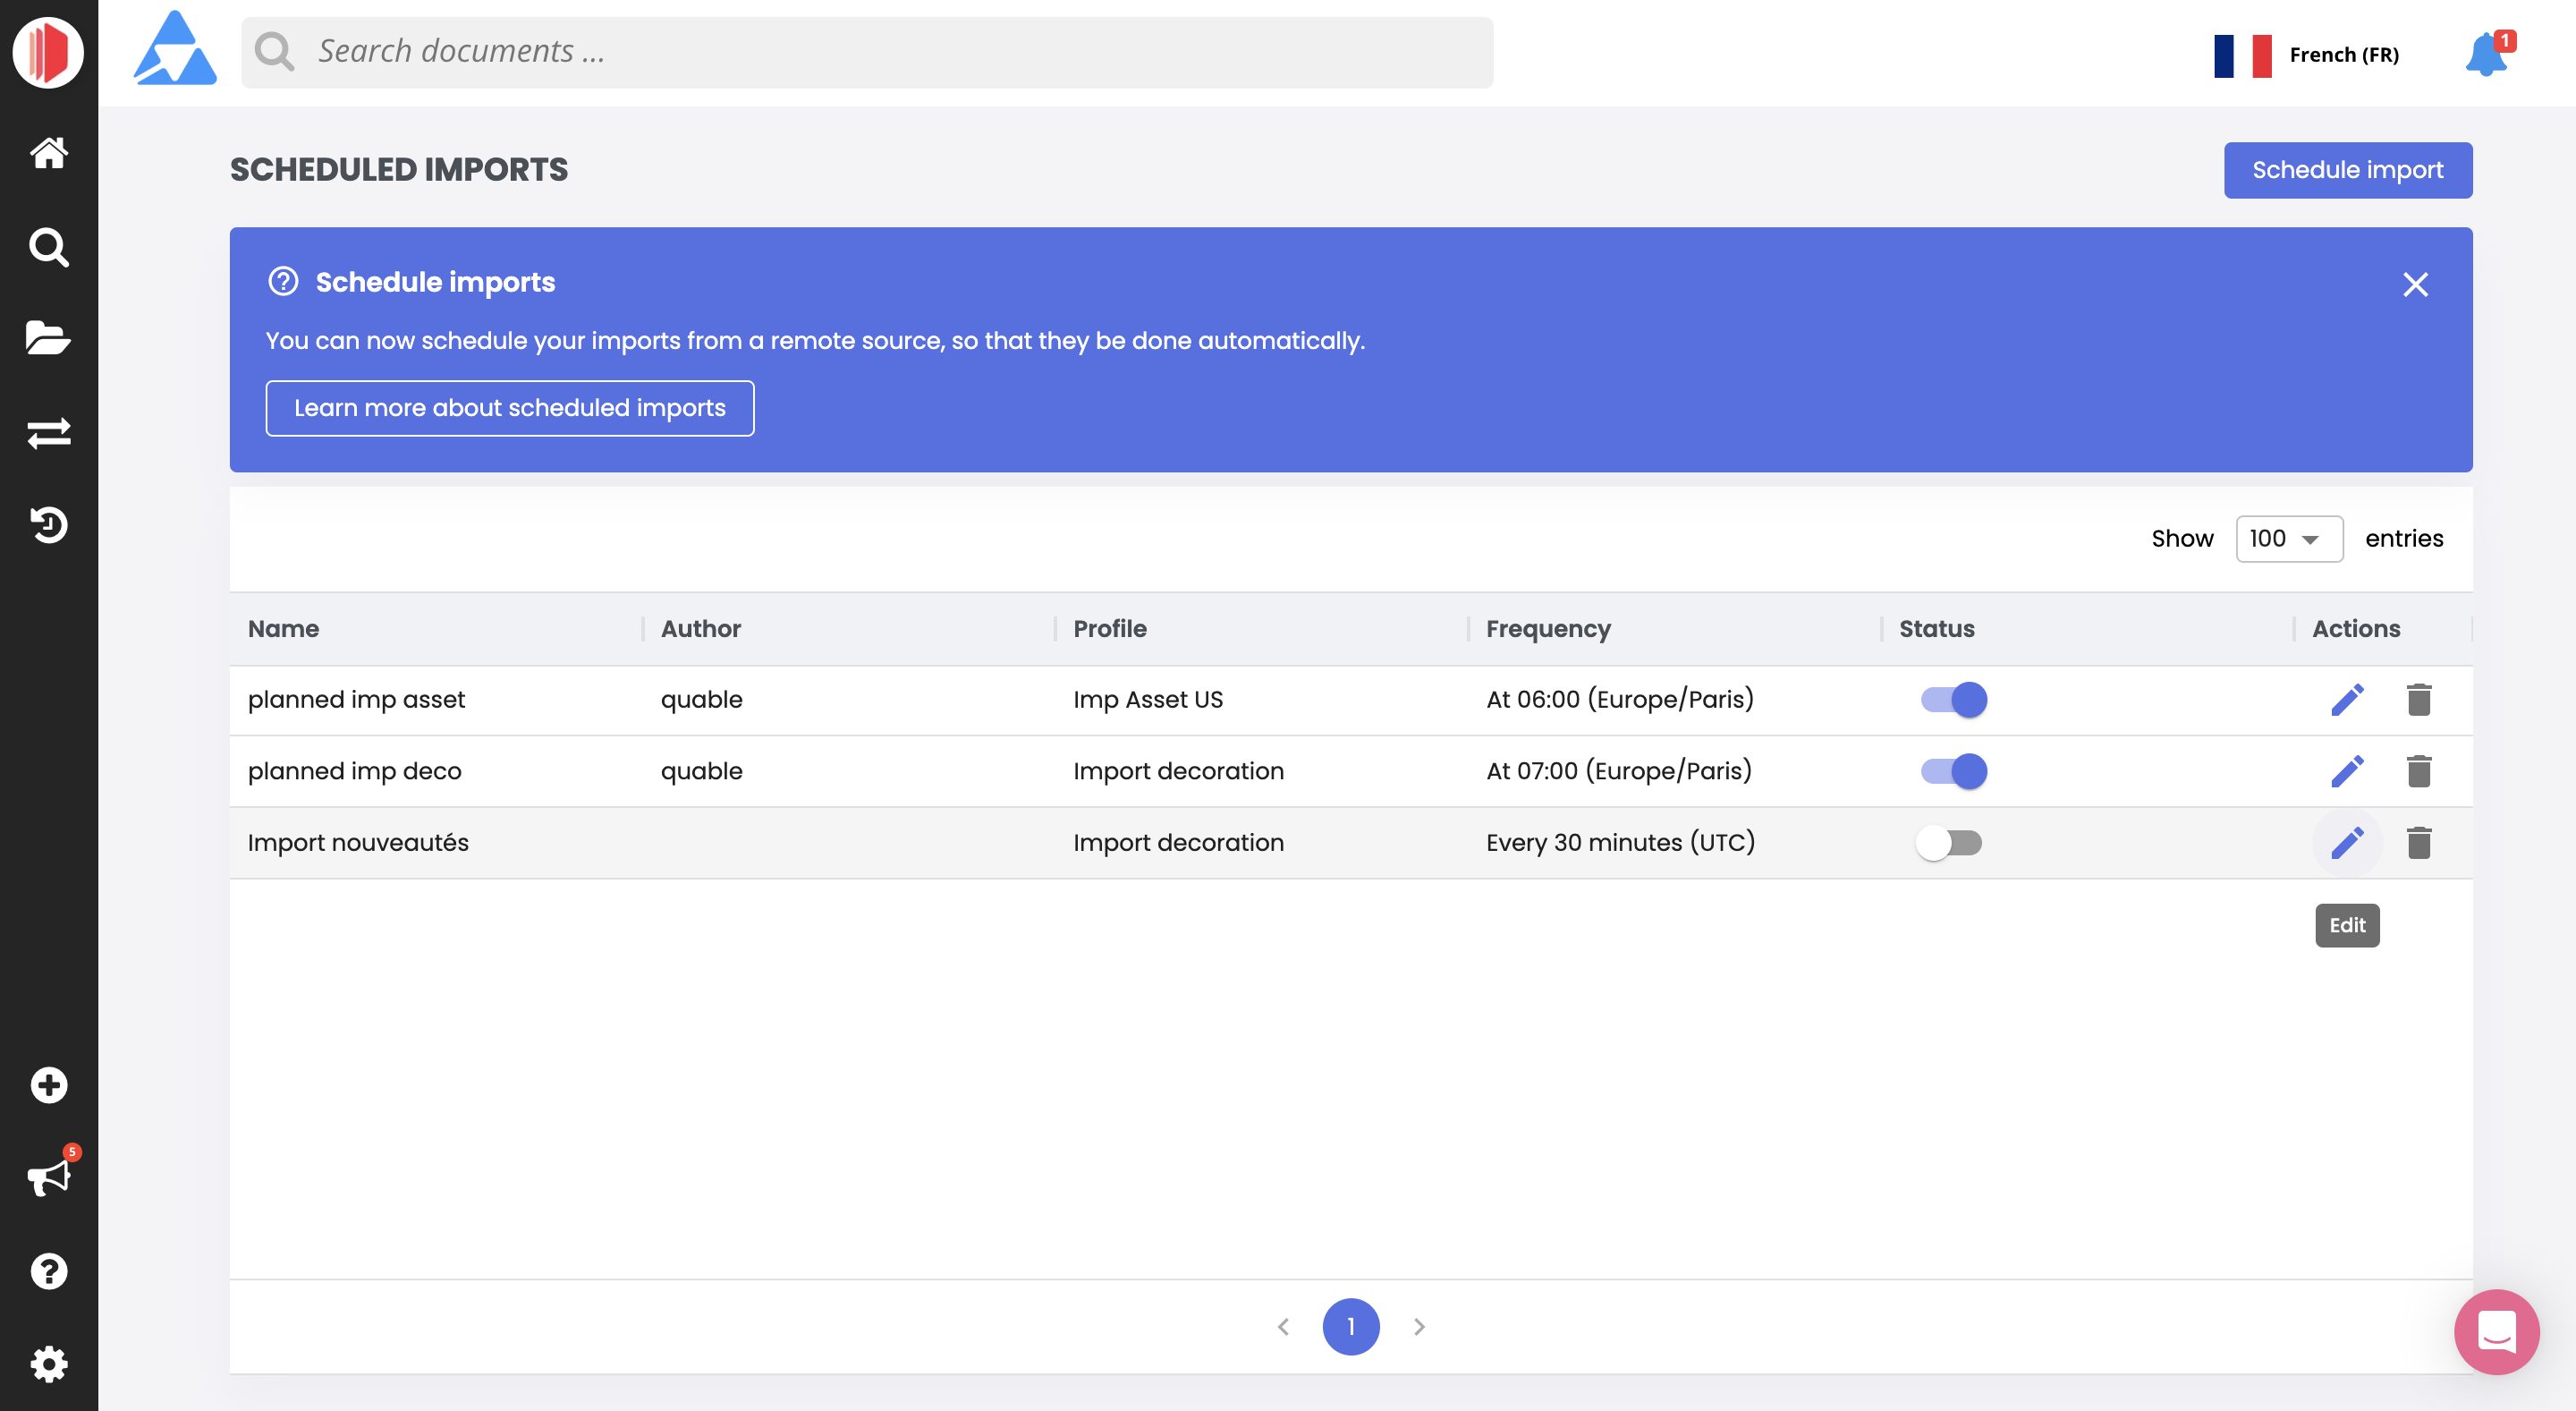Click the Schedule import button
Viewport: 2576px width, 1411px height.
tap(2347, 170)
